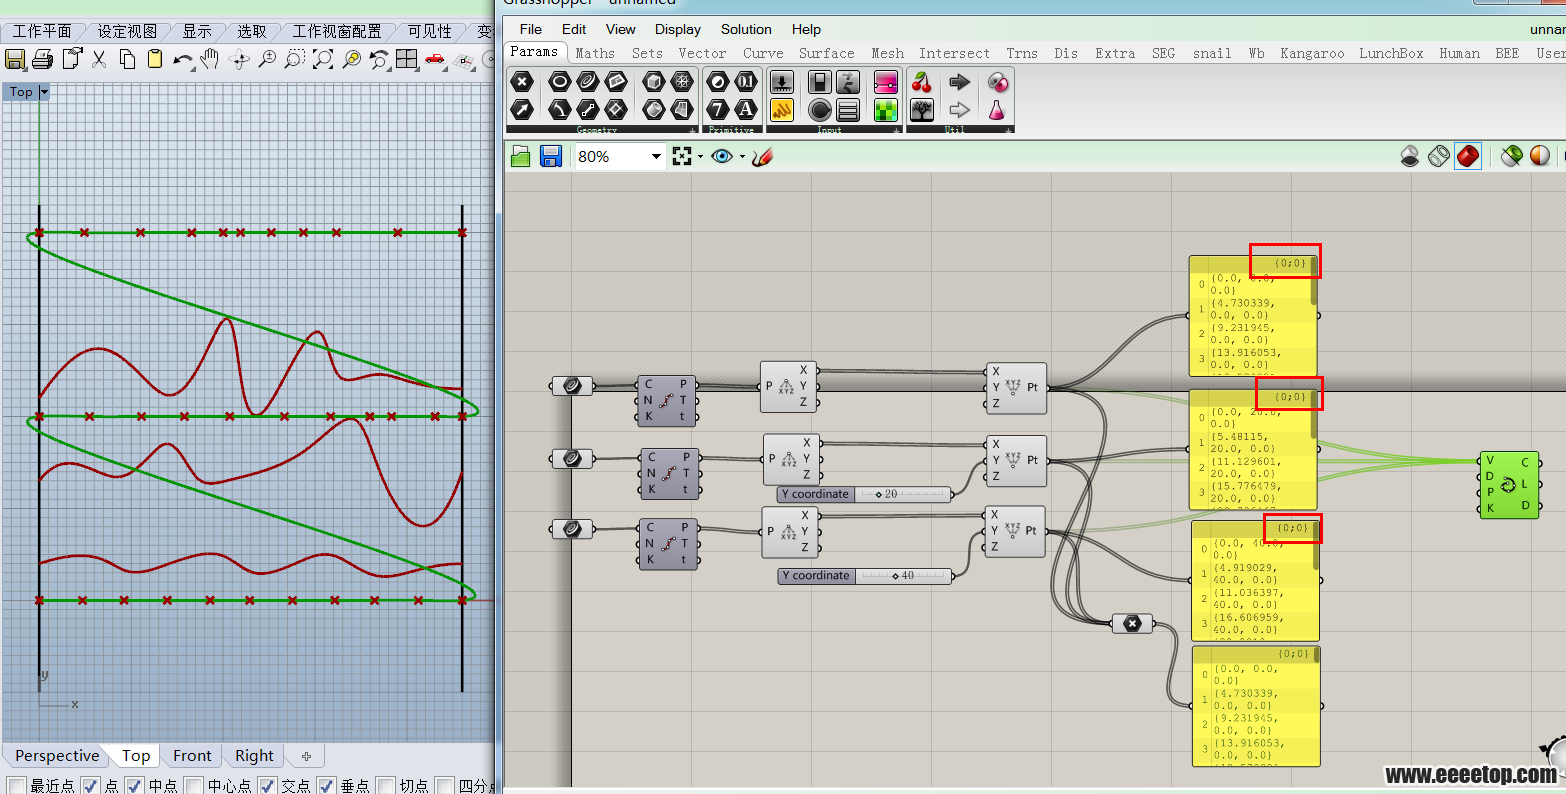The image size is (1566, 794).
Task: Click the Zoom window icon in Rhino
Action: point(294,60)
